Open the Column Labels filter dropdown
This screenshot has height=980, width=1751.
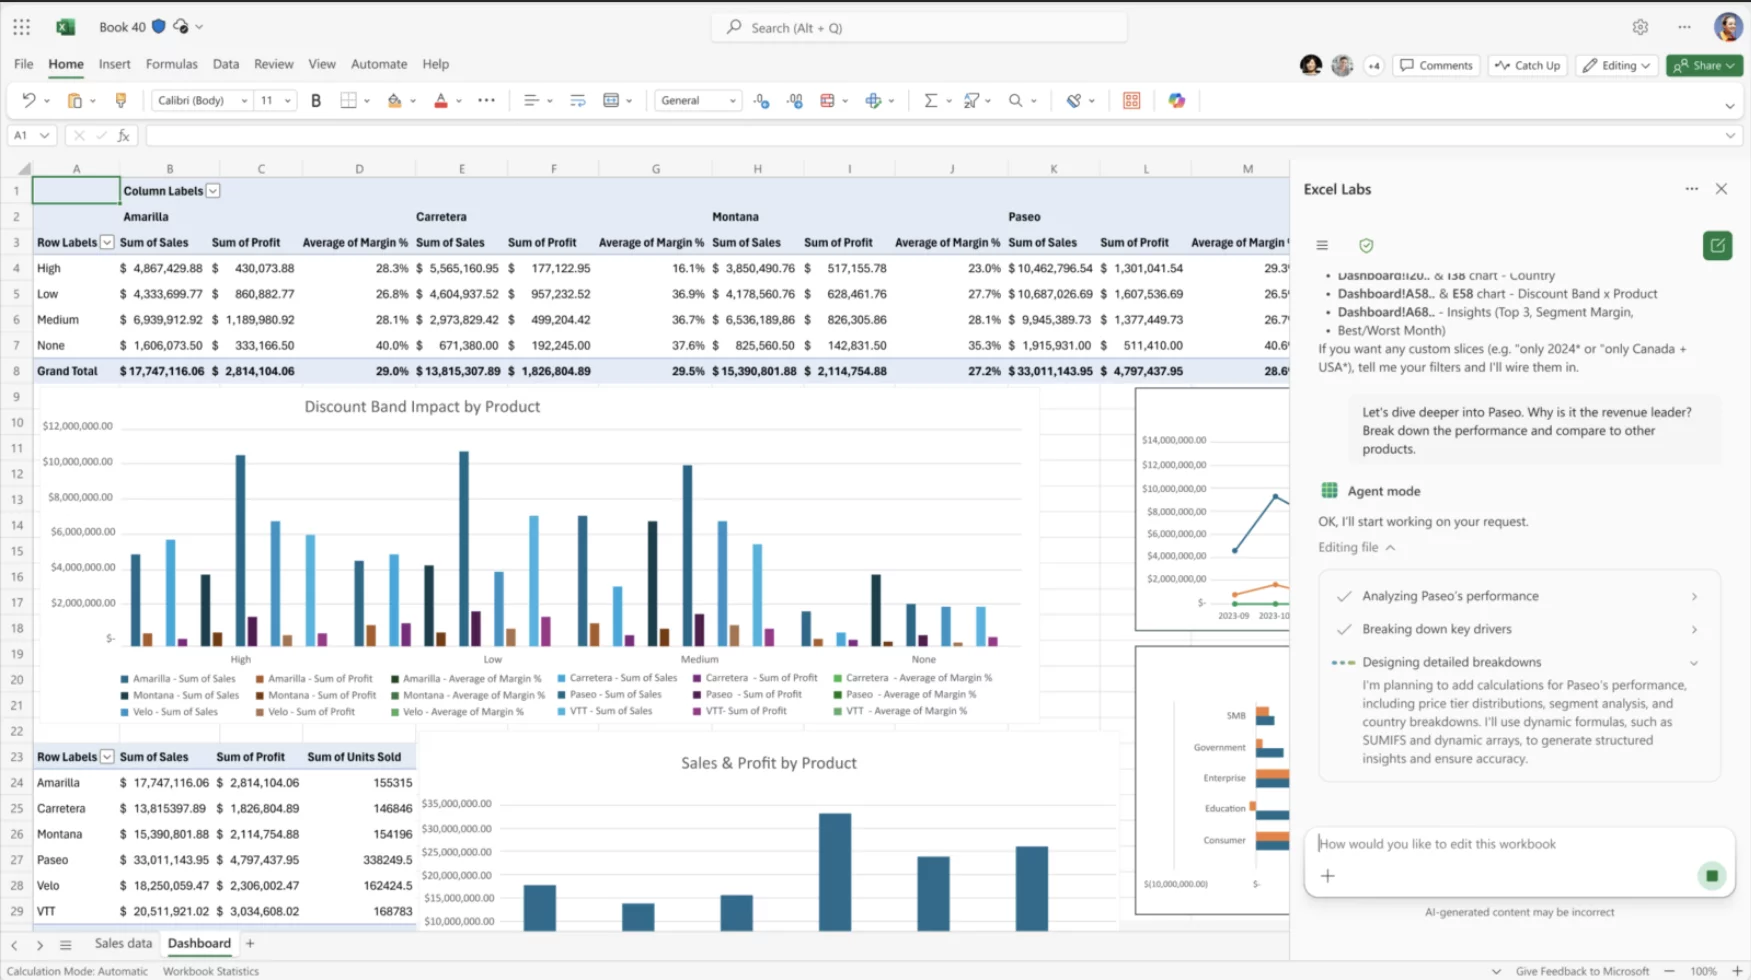point(213,191)
